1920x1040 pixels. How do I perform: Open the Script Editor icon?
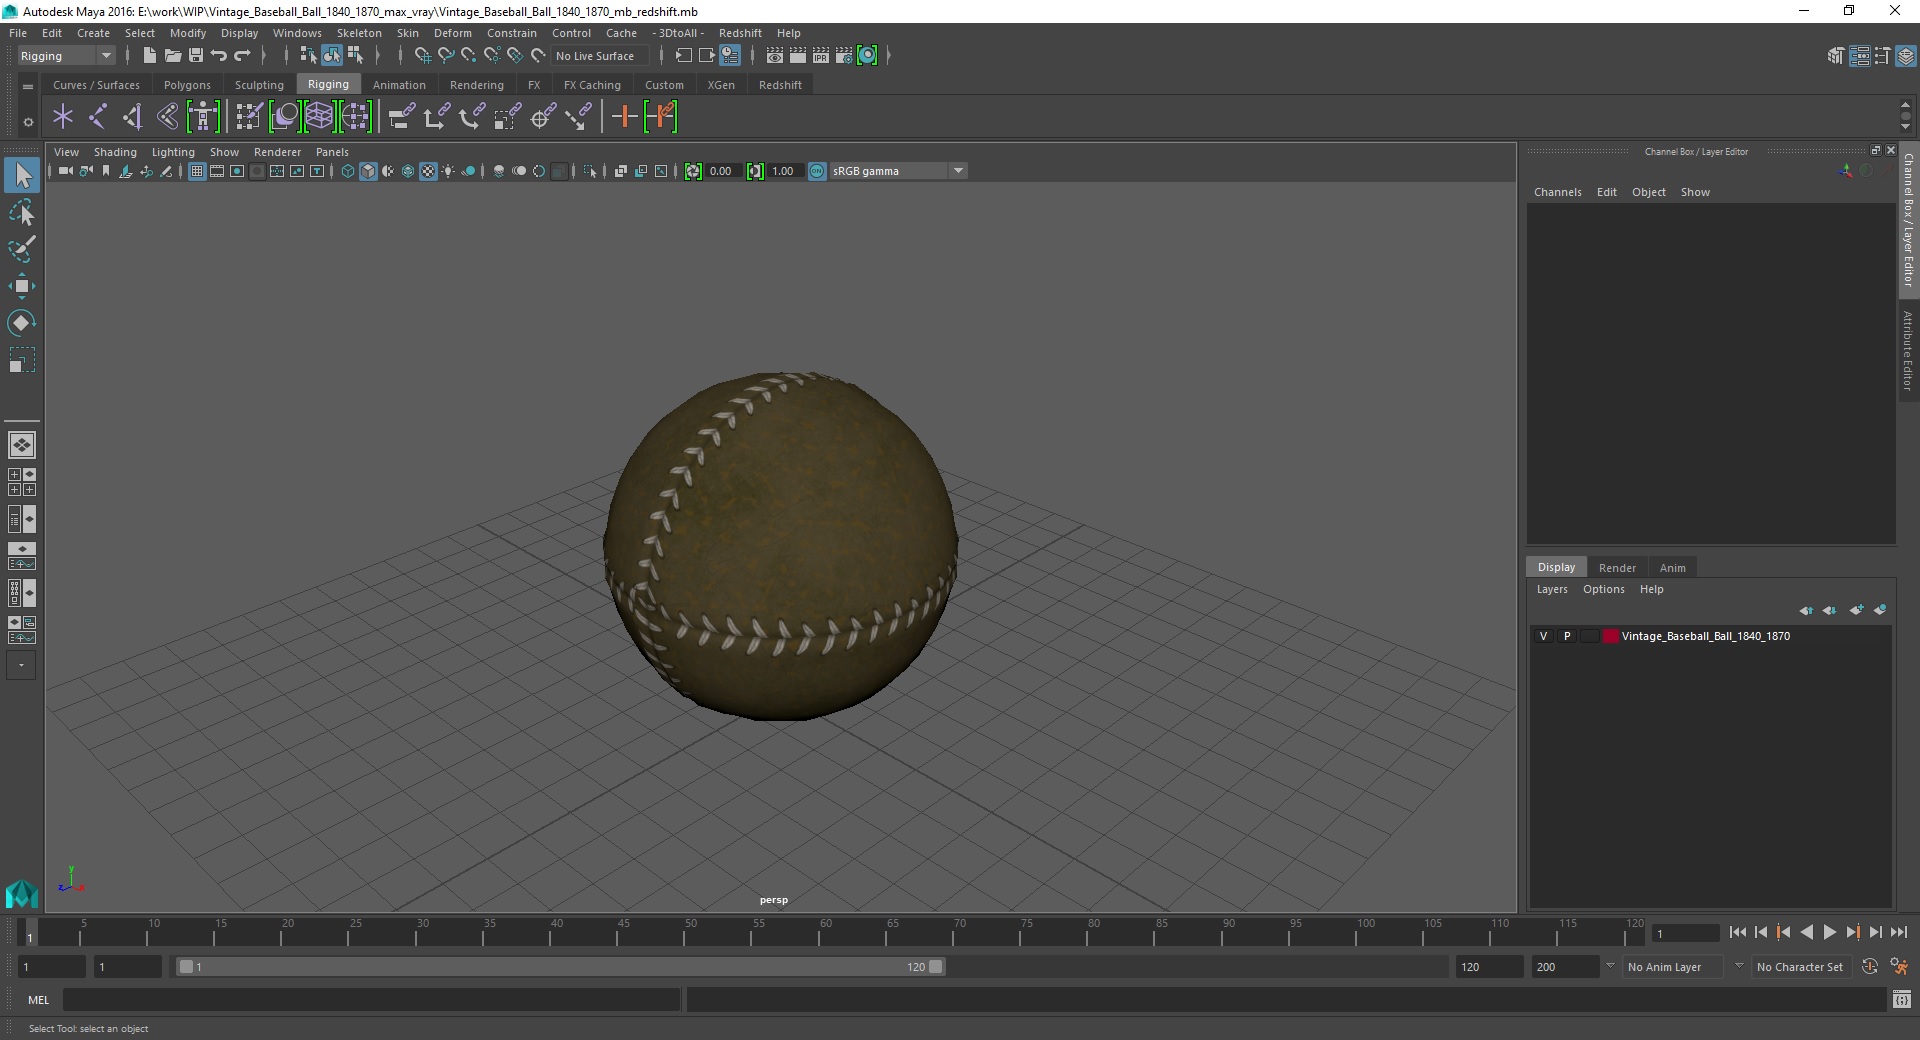pyautogui.click(x=1902, y=999)
